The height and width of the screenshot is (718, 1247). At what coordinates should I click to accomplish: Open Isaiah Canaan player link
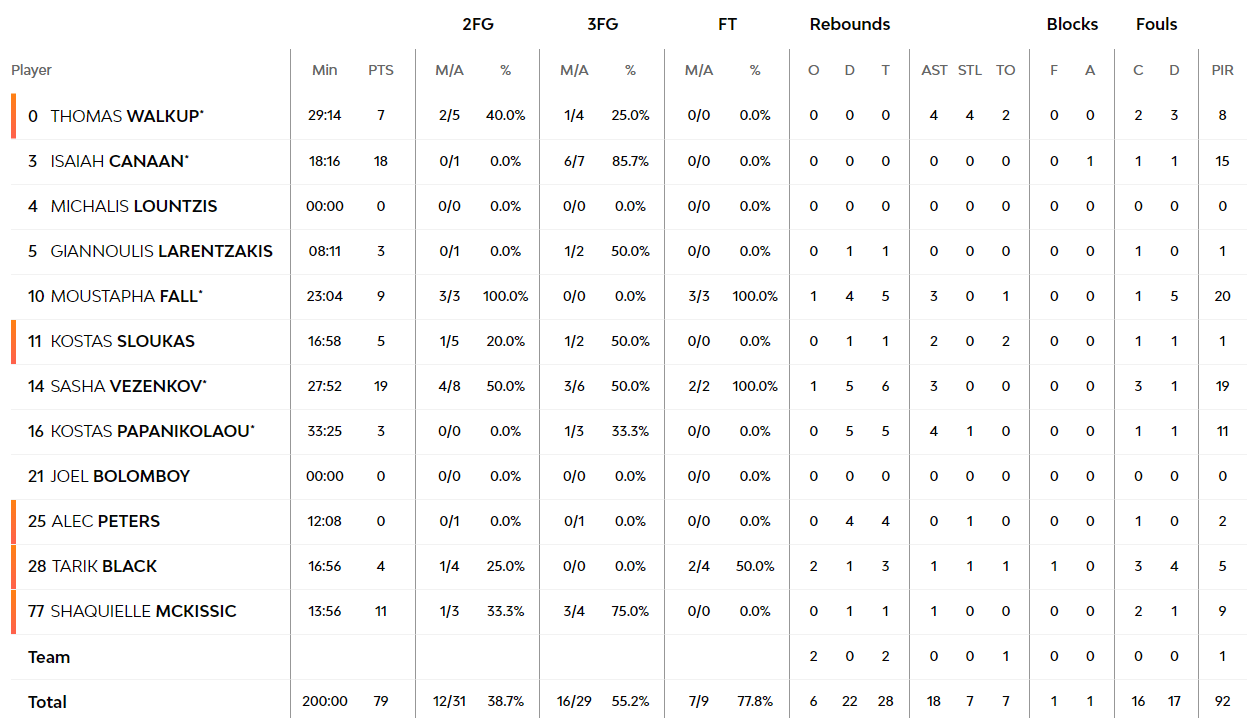click(119, 161)
